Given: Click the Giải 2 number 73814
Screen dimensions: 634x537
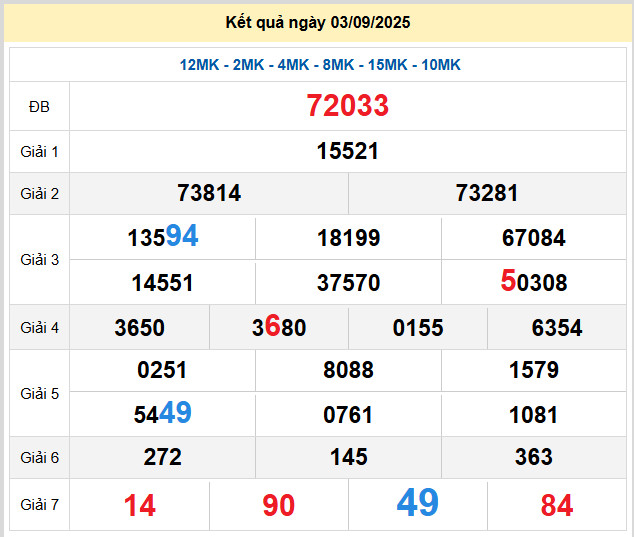Looking at the screenshot, I should pyautogui.click(x=209, y=193).
